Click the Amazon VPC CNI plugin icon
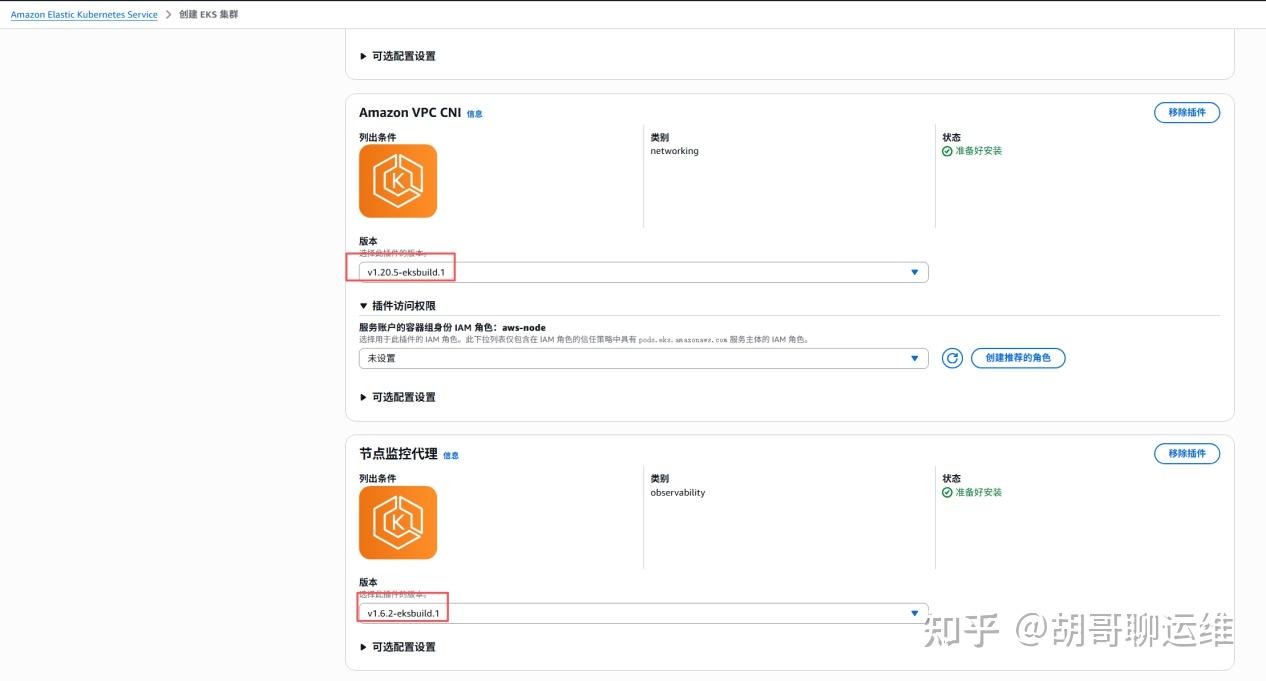The width and height of the screenshot is (1266, 681). click(x=398, y=181)
